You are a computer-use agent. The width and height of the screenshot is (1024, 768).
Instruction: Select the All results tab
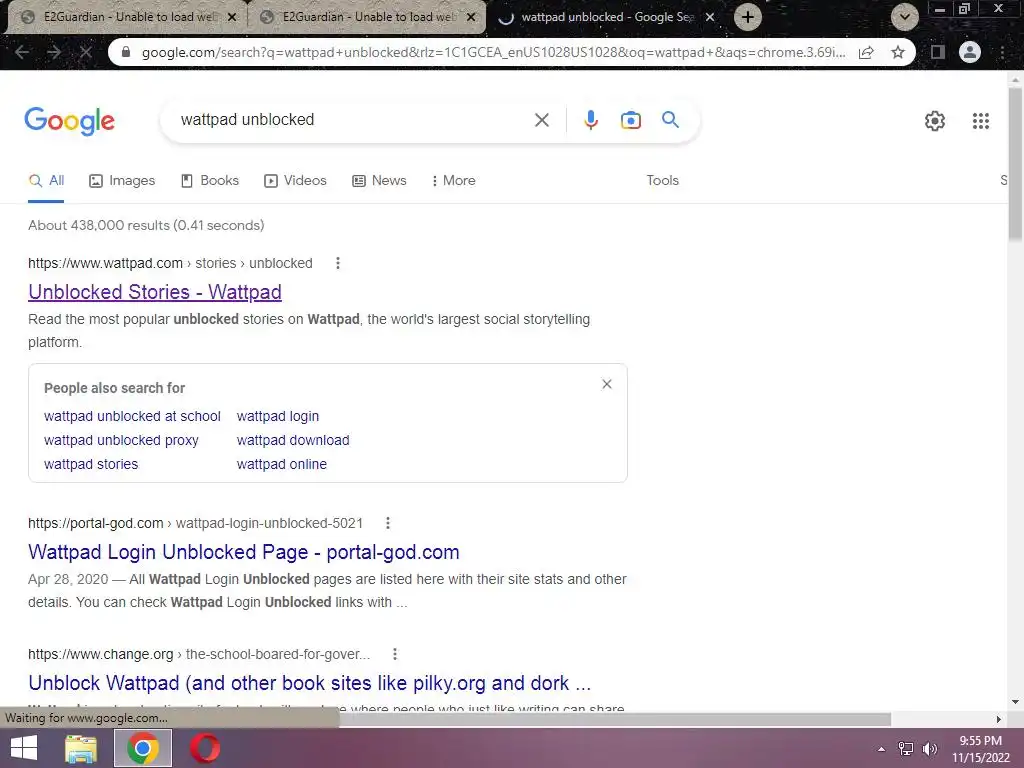(46, 181)
